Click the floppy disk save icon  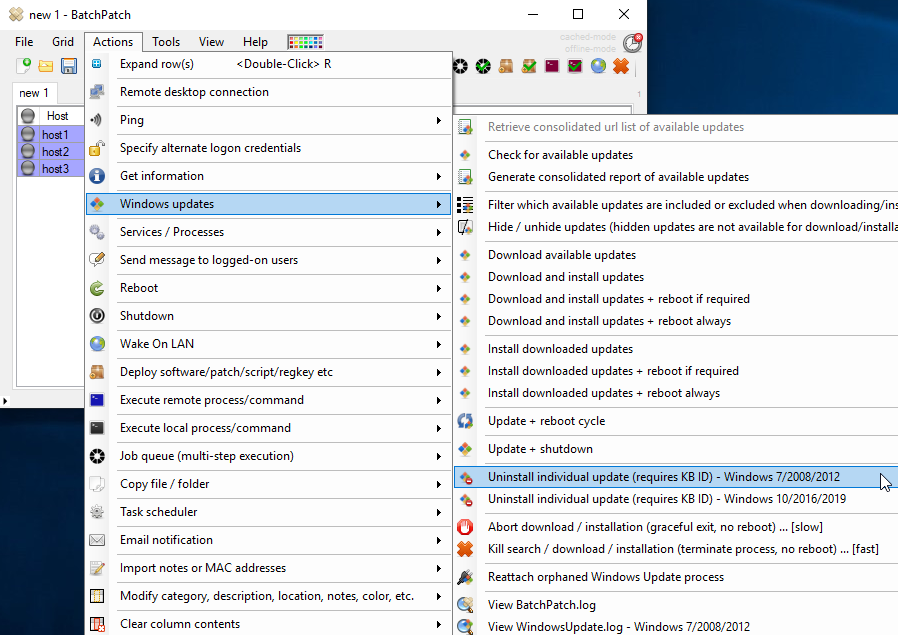[69, 66]
